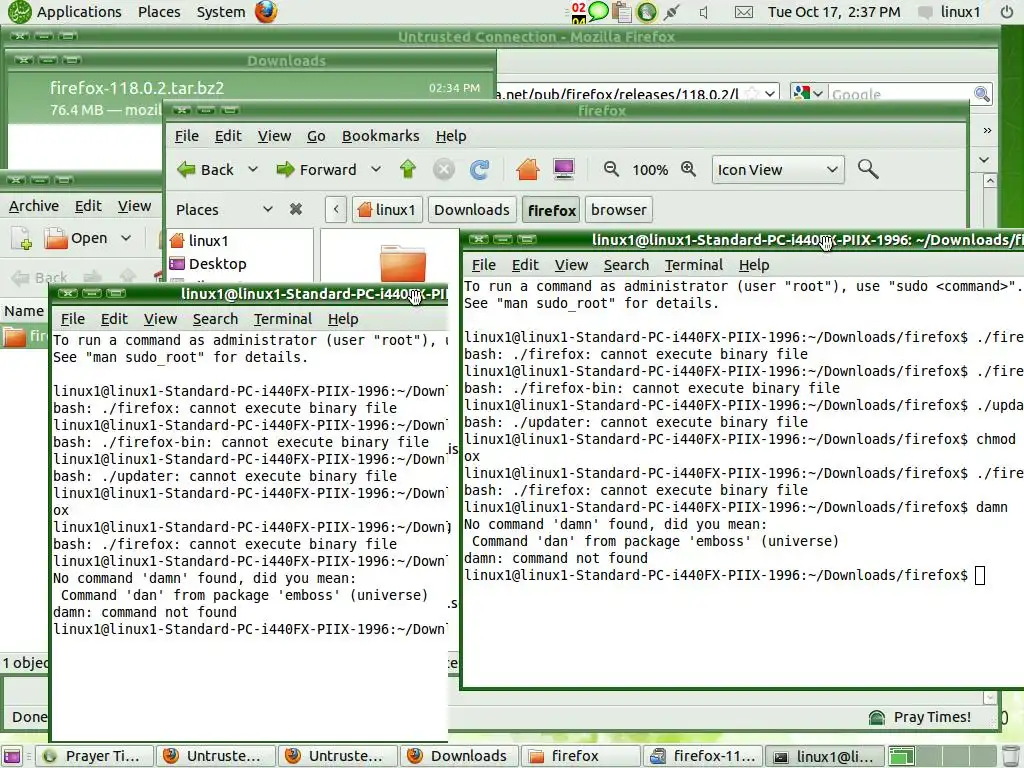The height and width of the screenshot is (768, 1024).
Task: Open Archive menu in archive manager
Action: (x=34, y=206)
